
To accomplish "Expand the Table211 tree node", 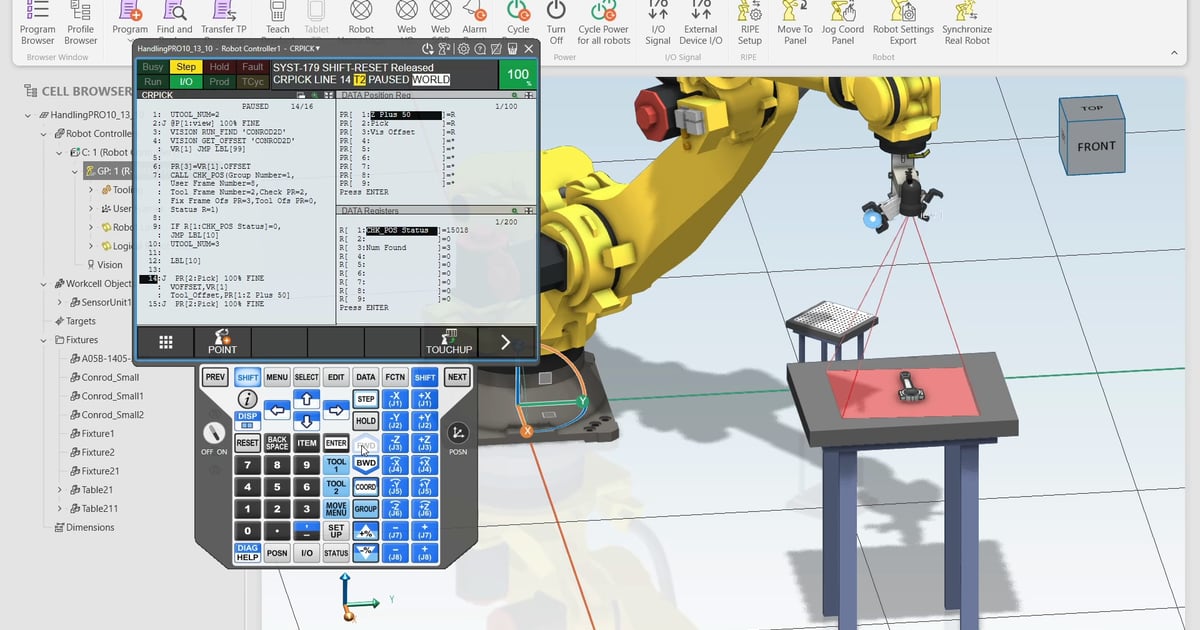I will pos(58,509).
